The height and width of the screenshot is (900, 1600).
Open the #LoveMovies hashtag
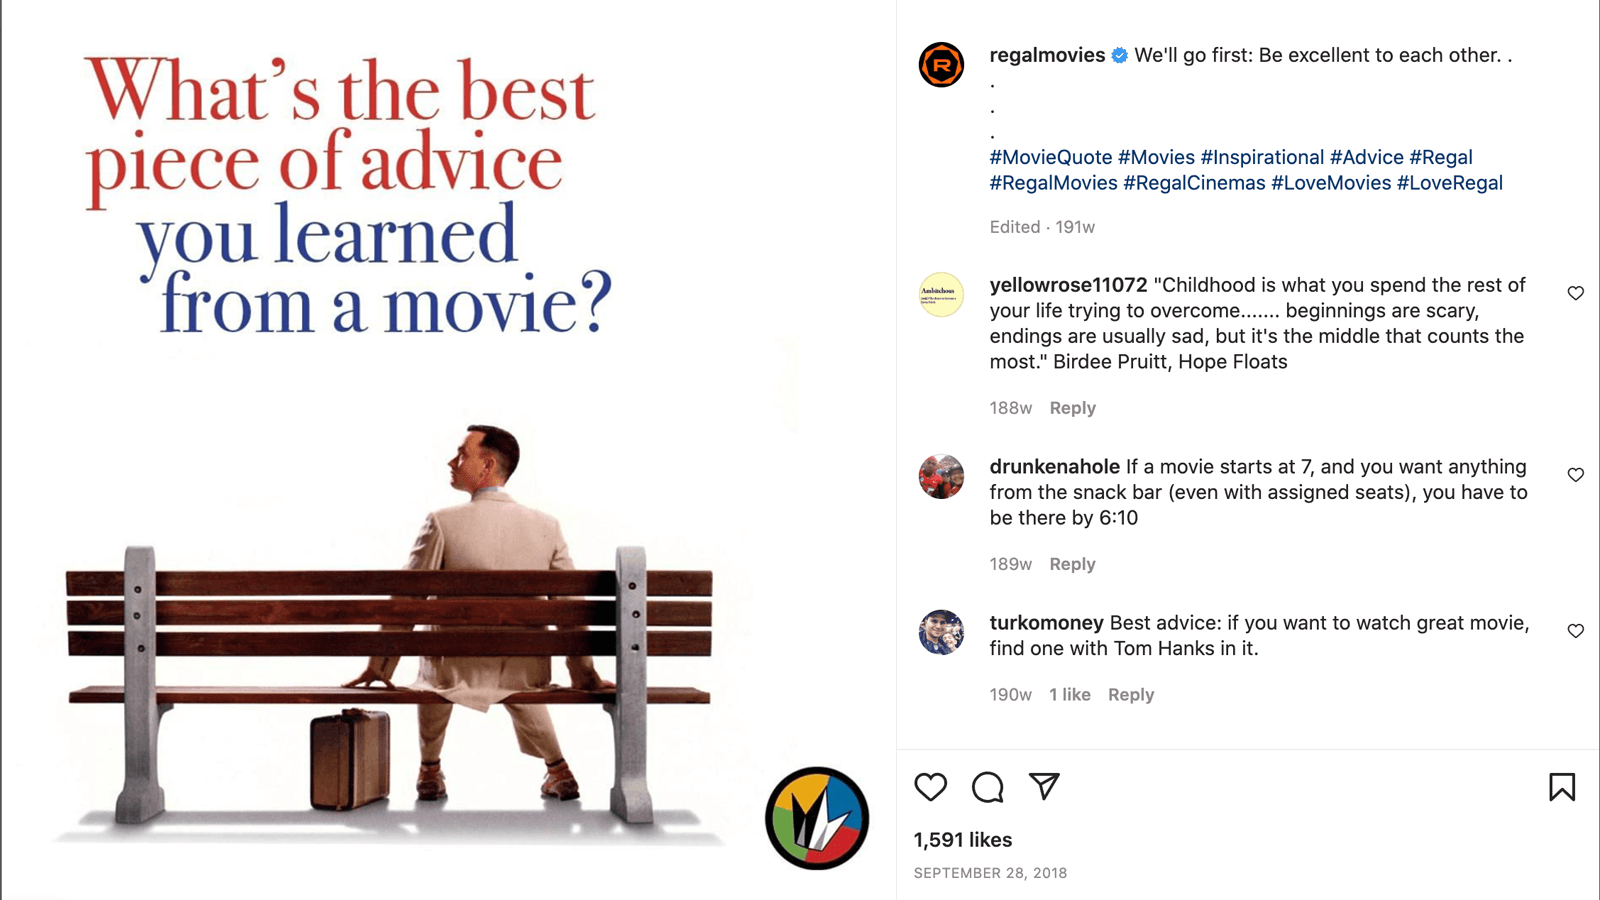pos(1331,183)
